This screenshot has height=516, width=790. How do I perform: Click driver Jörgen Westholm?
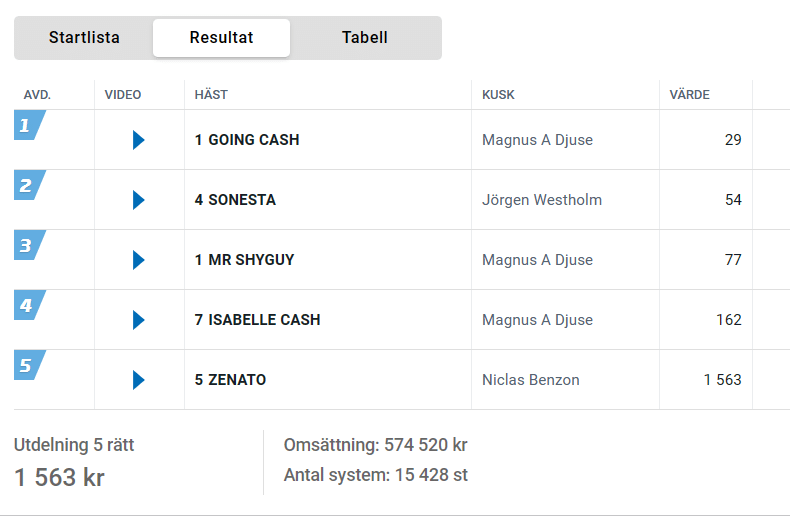coord(542,200)
